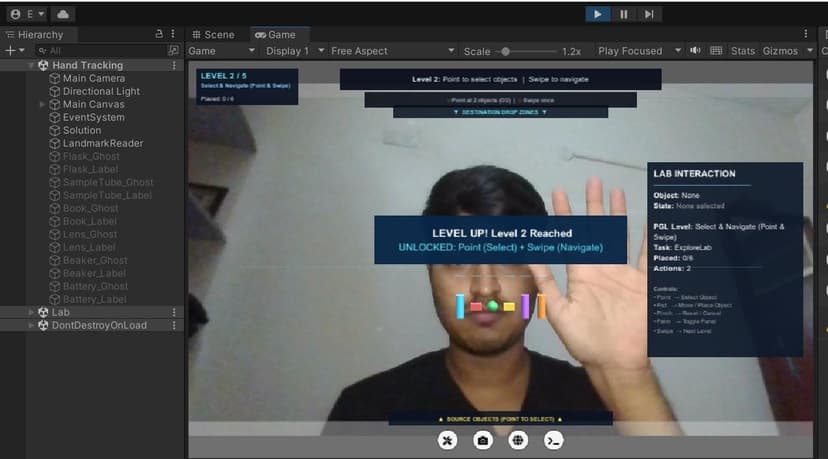Open the Free Aspect dropdown
Image resolution: width=828 pixels, height=459 pixels.
392,51
